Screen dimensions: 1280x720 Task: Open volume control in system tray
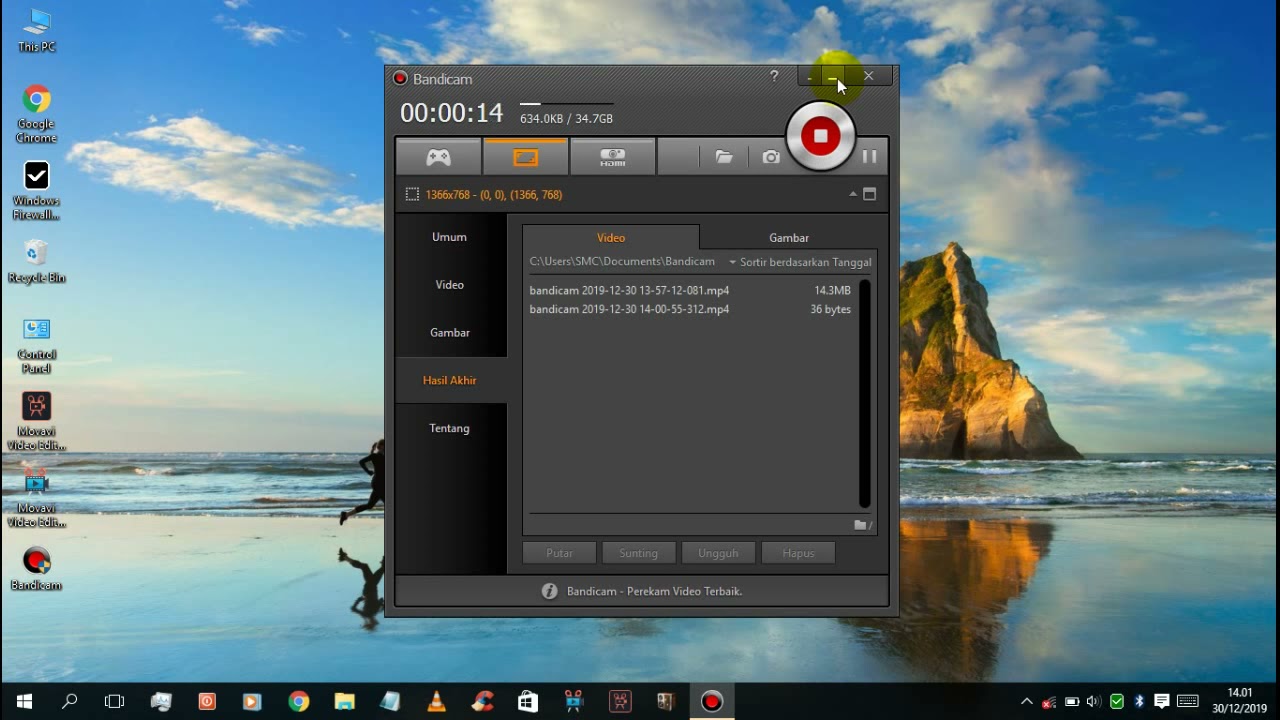(x=1093, y=702)
